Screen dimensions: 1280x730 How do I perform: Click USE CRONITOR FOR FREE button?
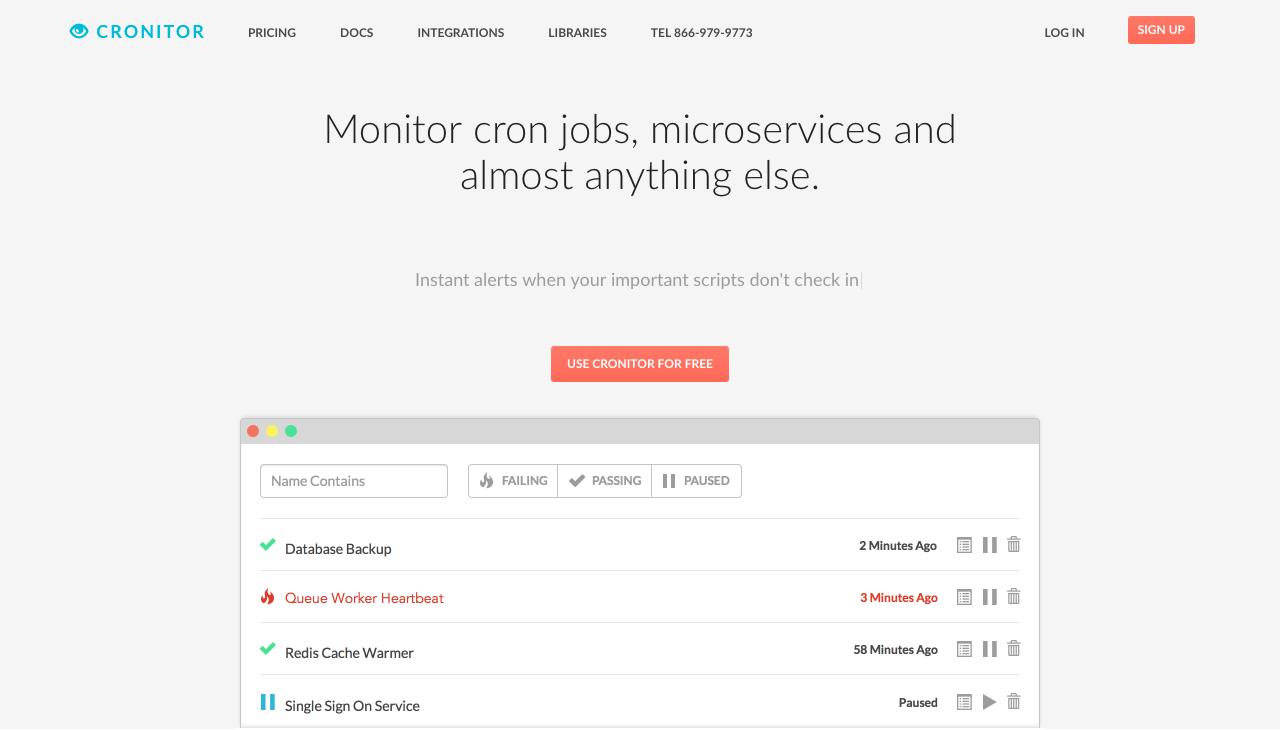pyautogui.click(x=640, y=364)
